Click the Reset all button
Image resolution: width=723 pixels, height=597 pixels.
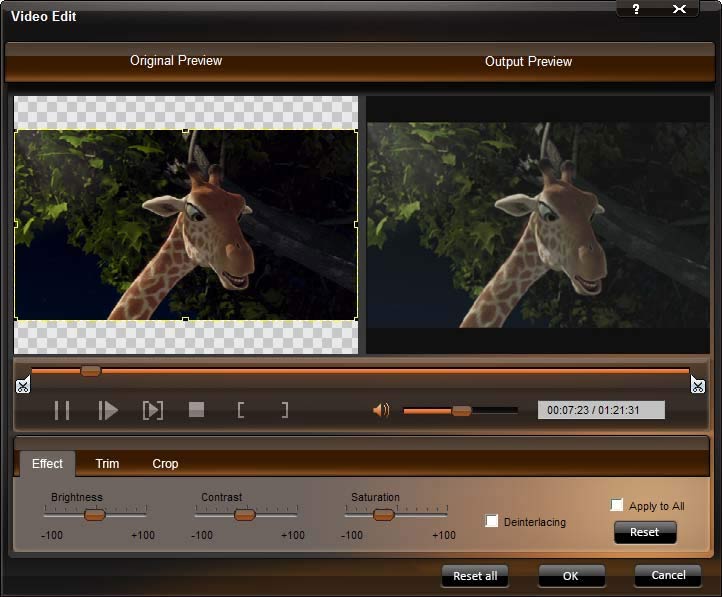(x=475, y=576)
